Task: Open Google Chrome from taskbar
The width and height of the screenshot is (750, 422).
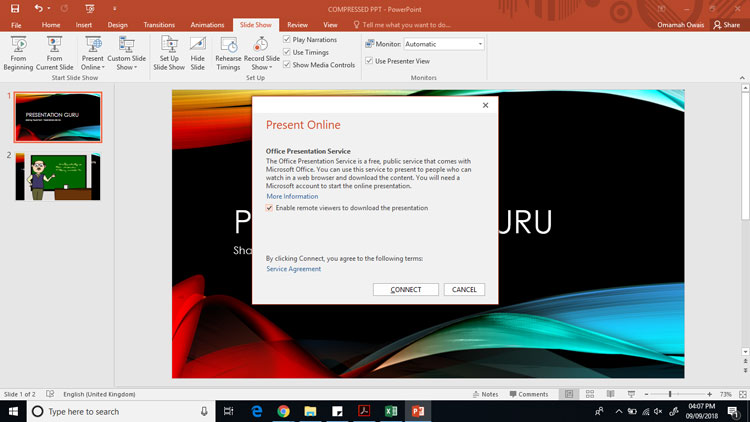Action: 284,411
